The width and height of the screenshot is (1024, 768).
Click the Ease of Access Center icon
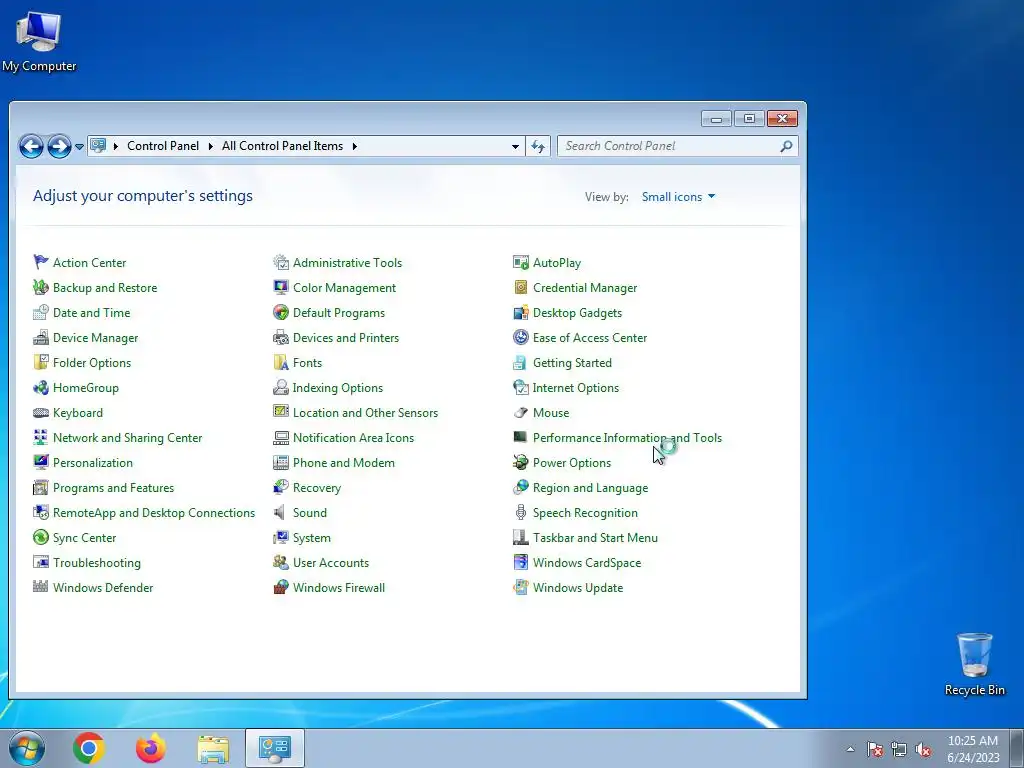tap(520, 338)
